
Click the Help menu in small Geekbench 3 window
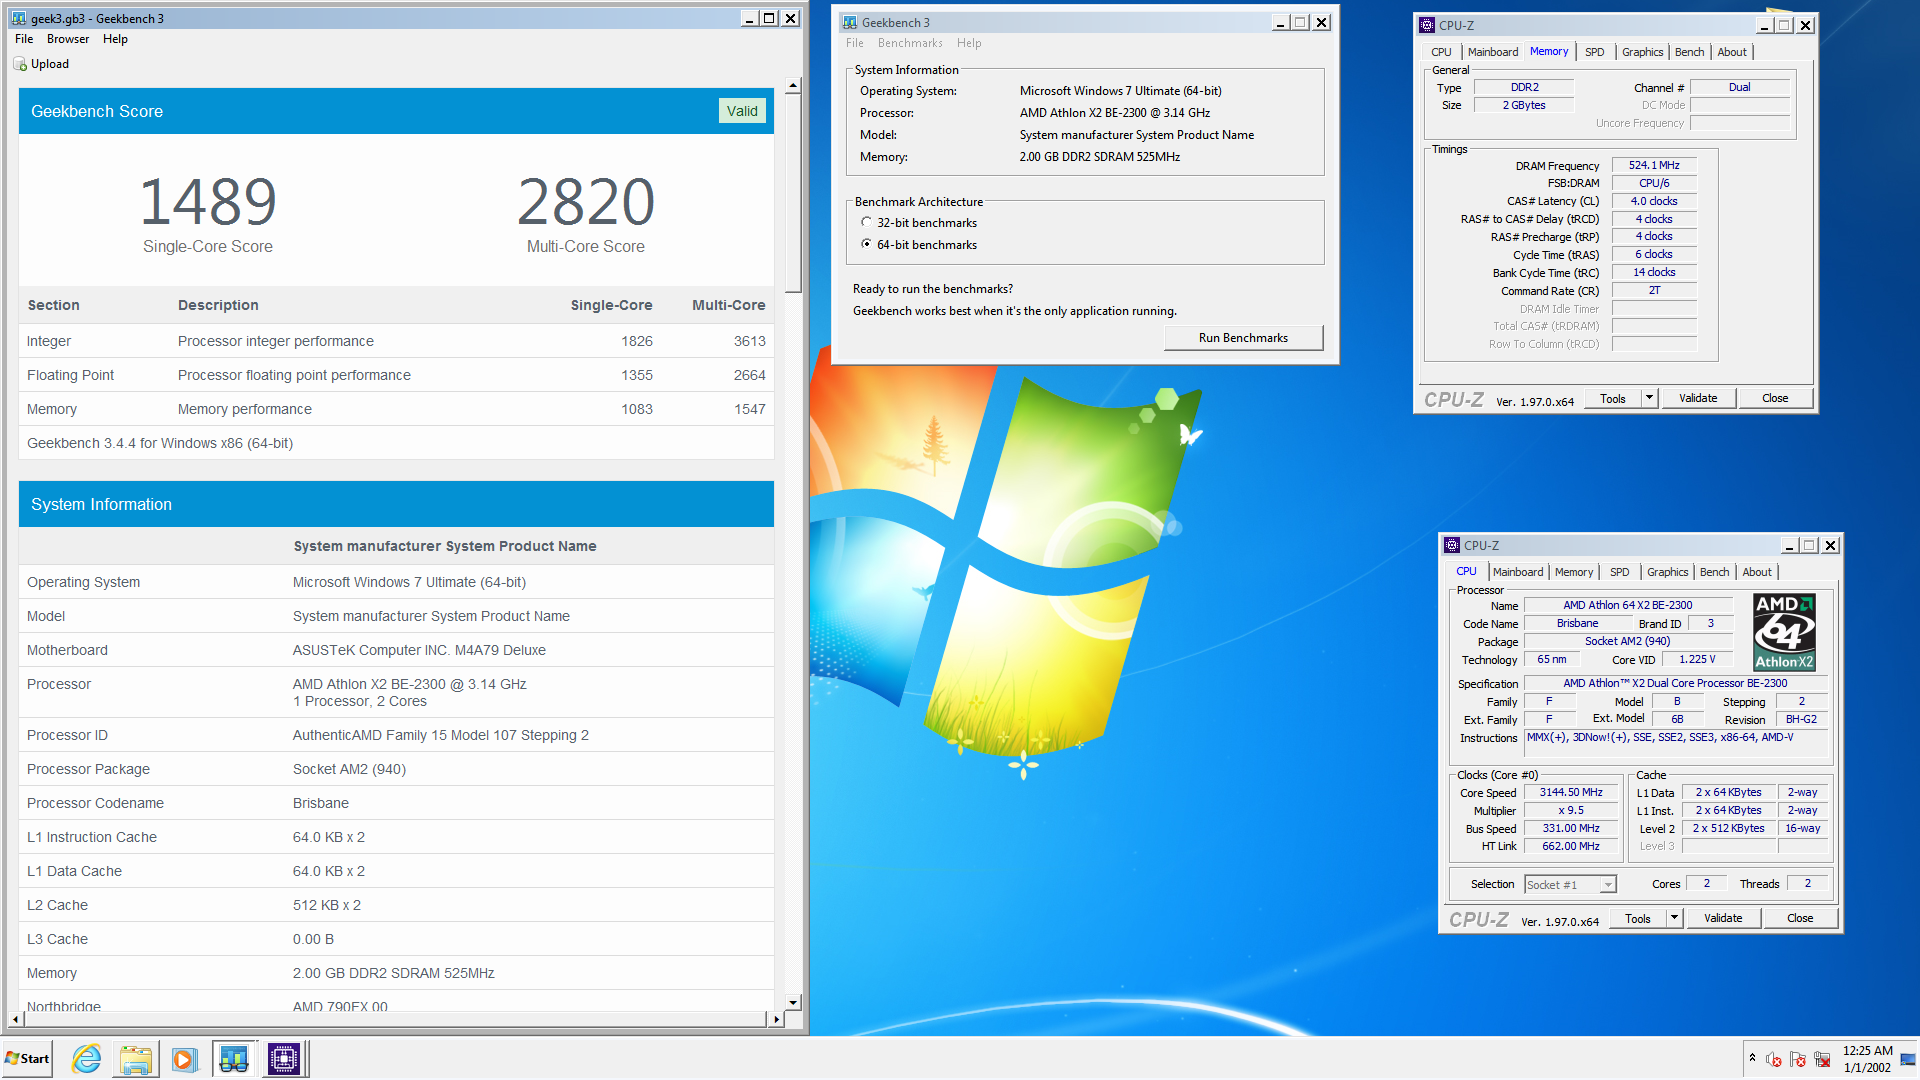tap(969, 43)
